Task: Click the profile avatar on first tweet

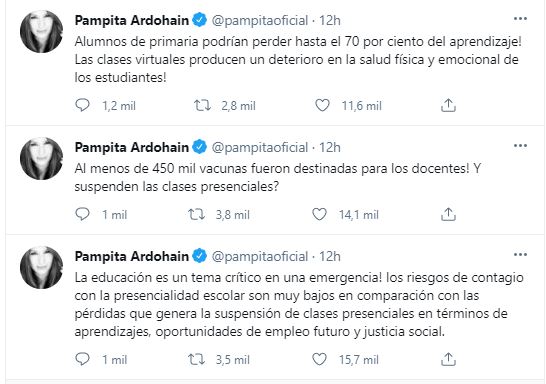Action: [x=41, y=31]
